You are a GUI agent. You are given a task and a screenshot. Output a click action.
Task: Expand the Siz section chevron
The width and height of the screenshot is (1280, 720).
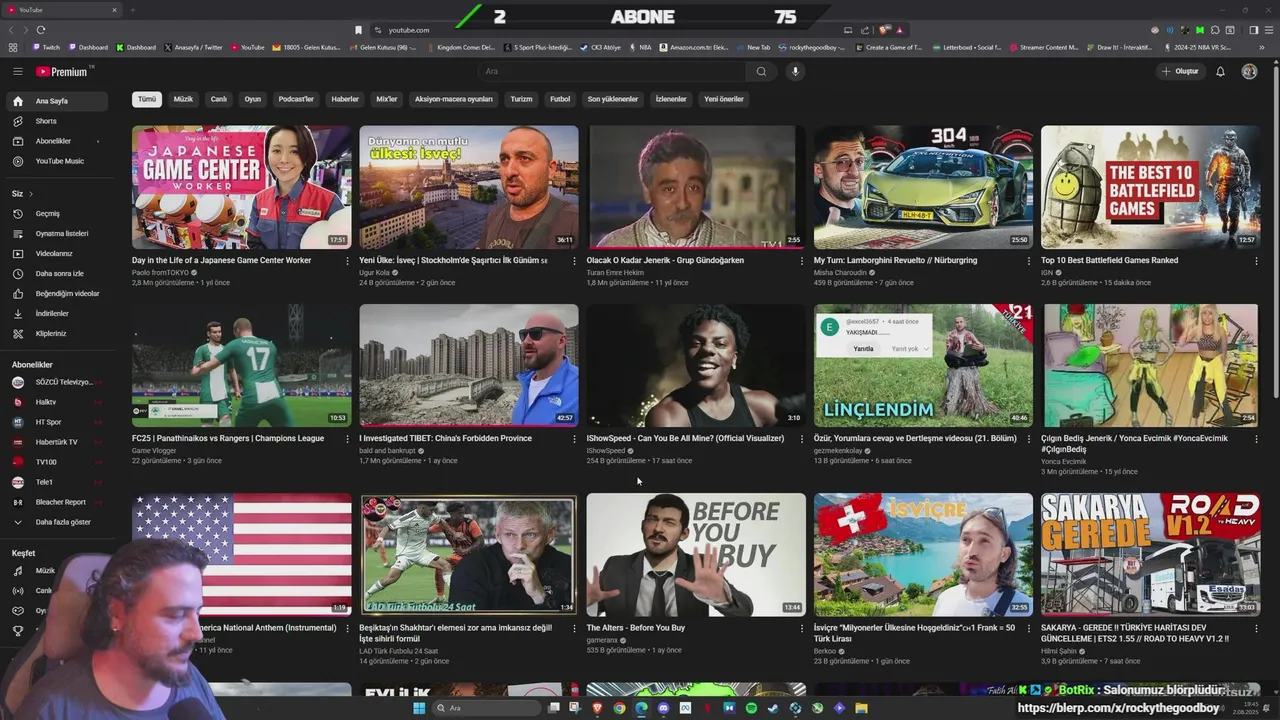pyautogui.click(x=31, y=193)
